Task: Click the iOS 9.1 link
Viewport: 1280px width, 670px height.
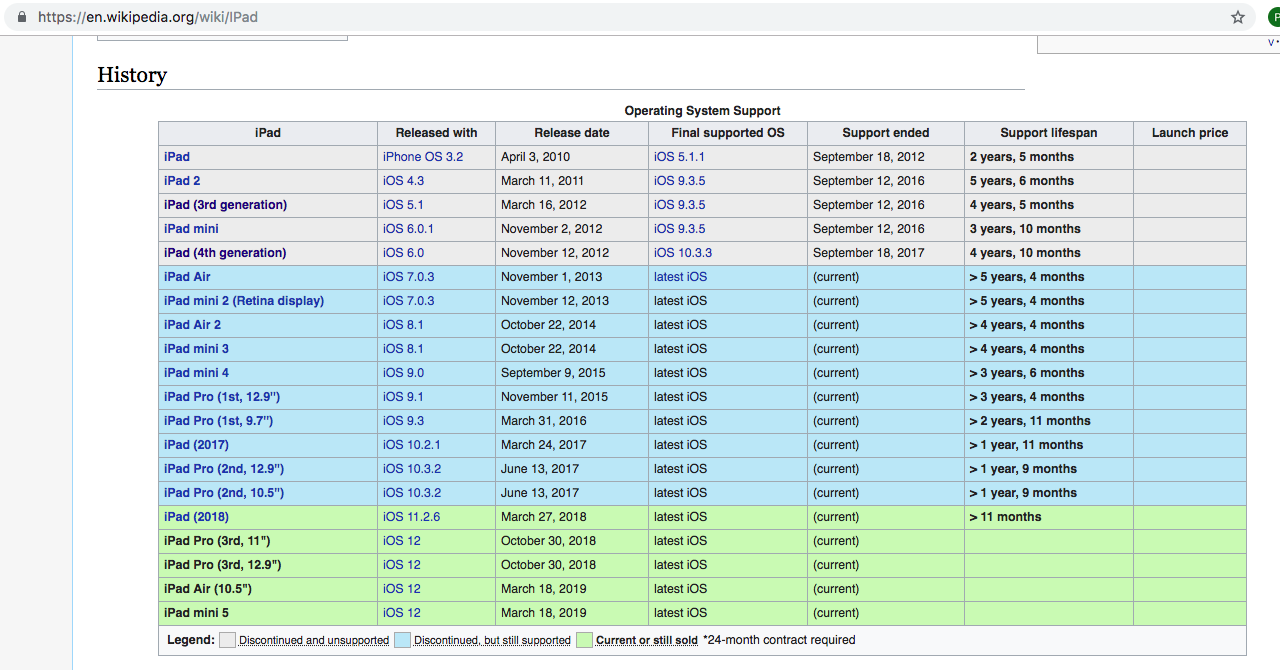Action: tap(403, 397)
